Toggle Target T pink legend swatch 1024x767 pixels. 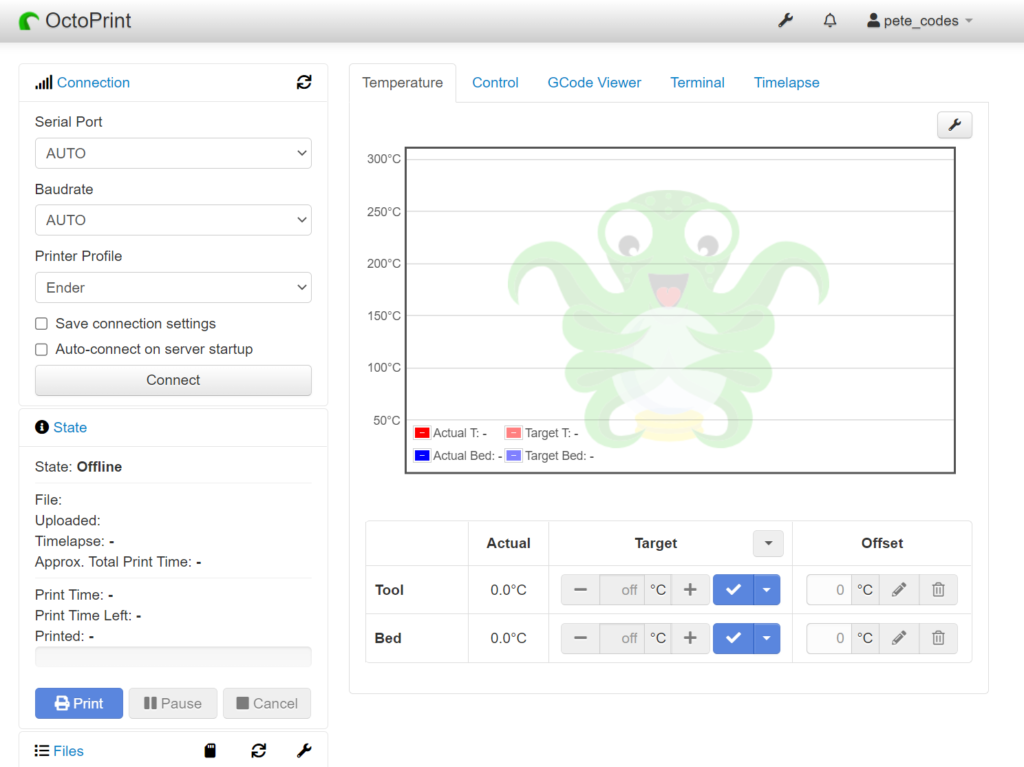tap(514, 432)
